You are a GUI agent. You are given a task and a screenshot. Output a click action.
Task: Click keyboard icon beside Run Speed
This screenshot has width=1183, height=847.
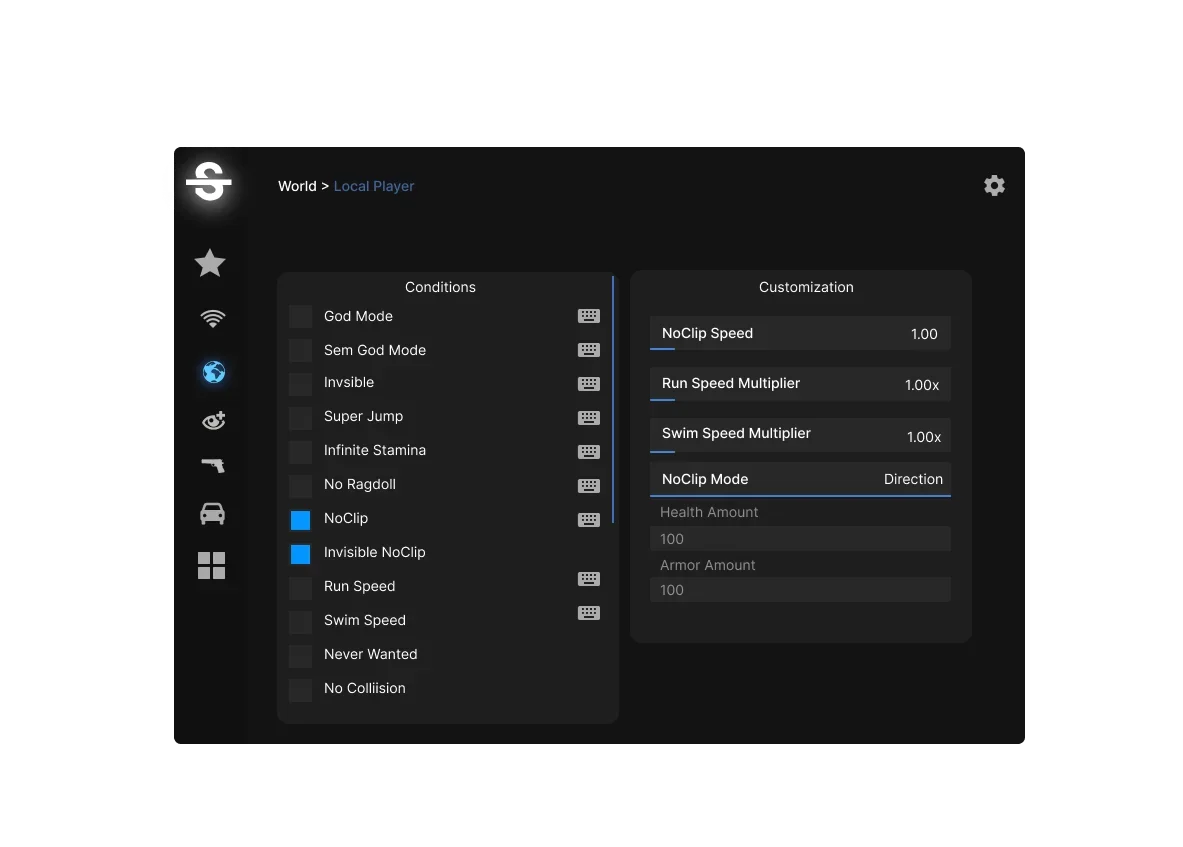pyautogui.click(x=588, y=578)
